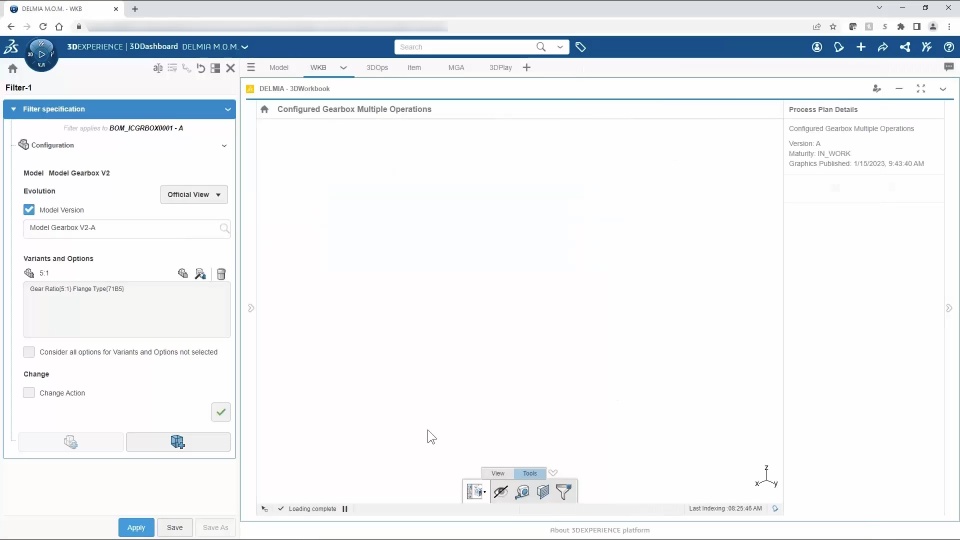The width and height of the screenshot is (960, 540).
Task: Open the DELMIA M.O.M. dashboard dropdown
Action: pyautogui.click(x=245, y=47)
